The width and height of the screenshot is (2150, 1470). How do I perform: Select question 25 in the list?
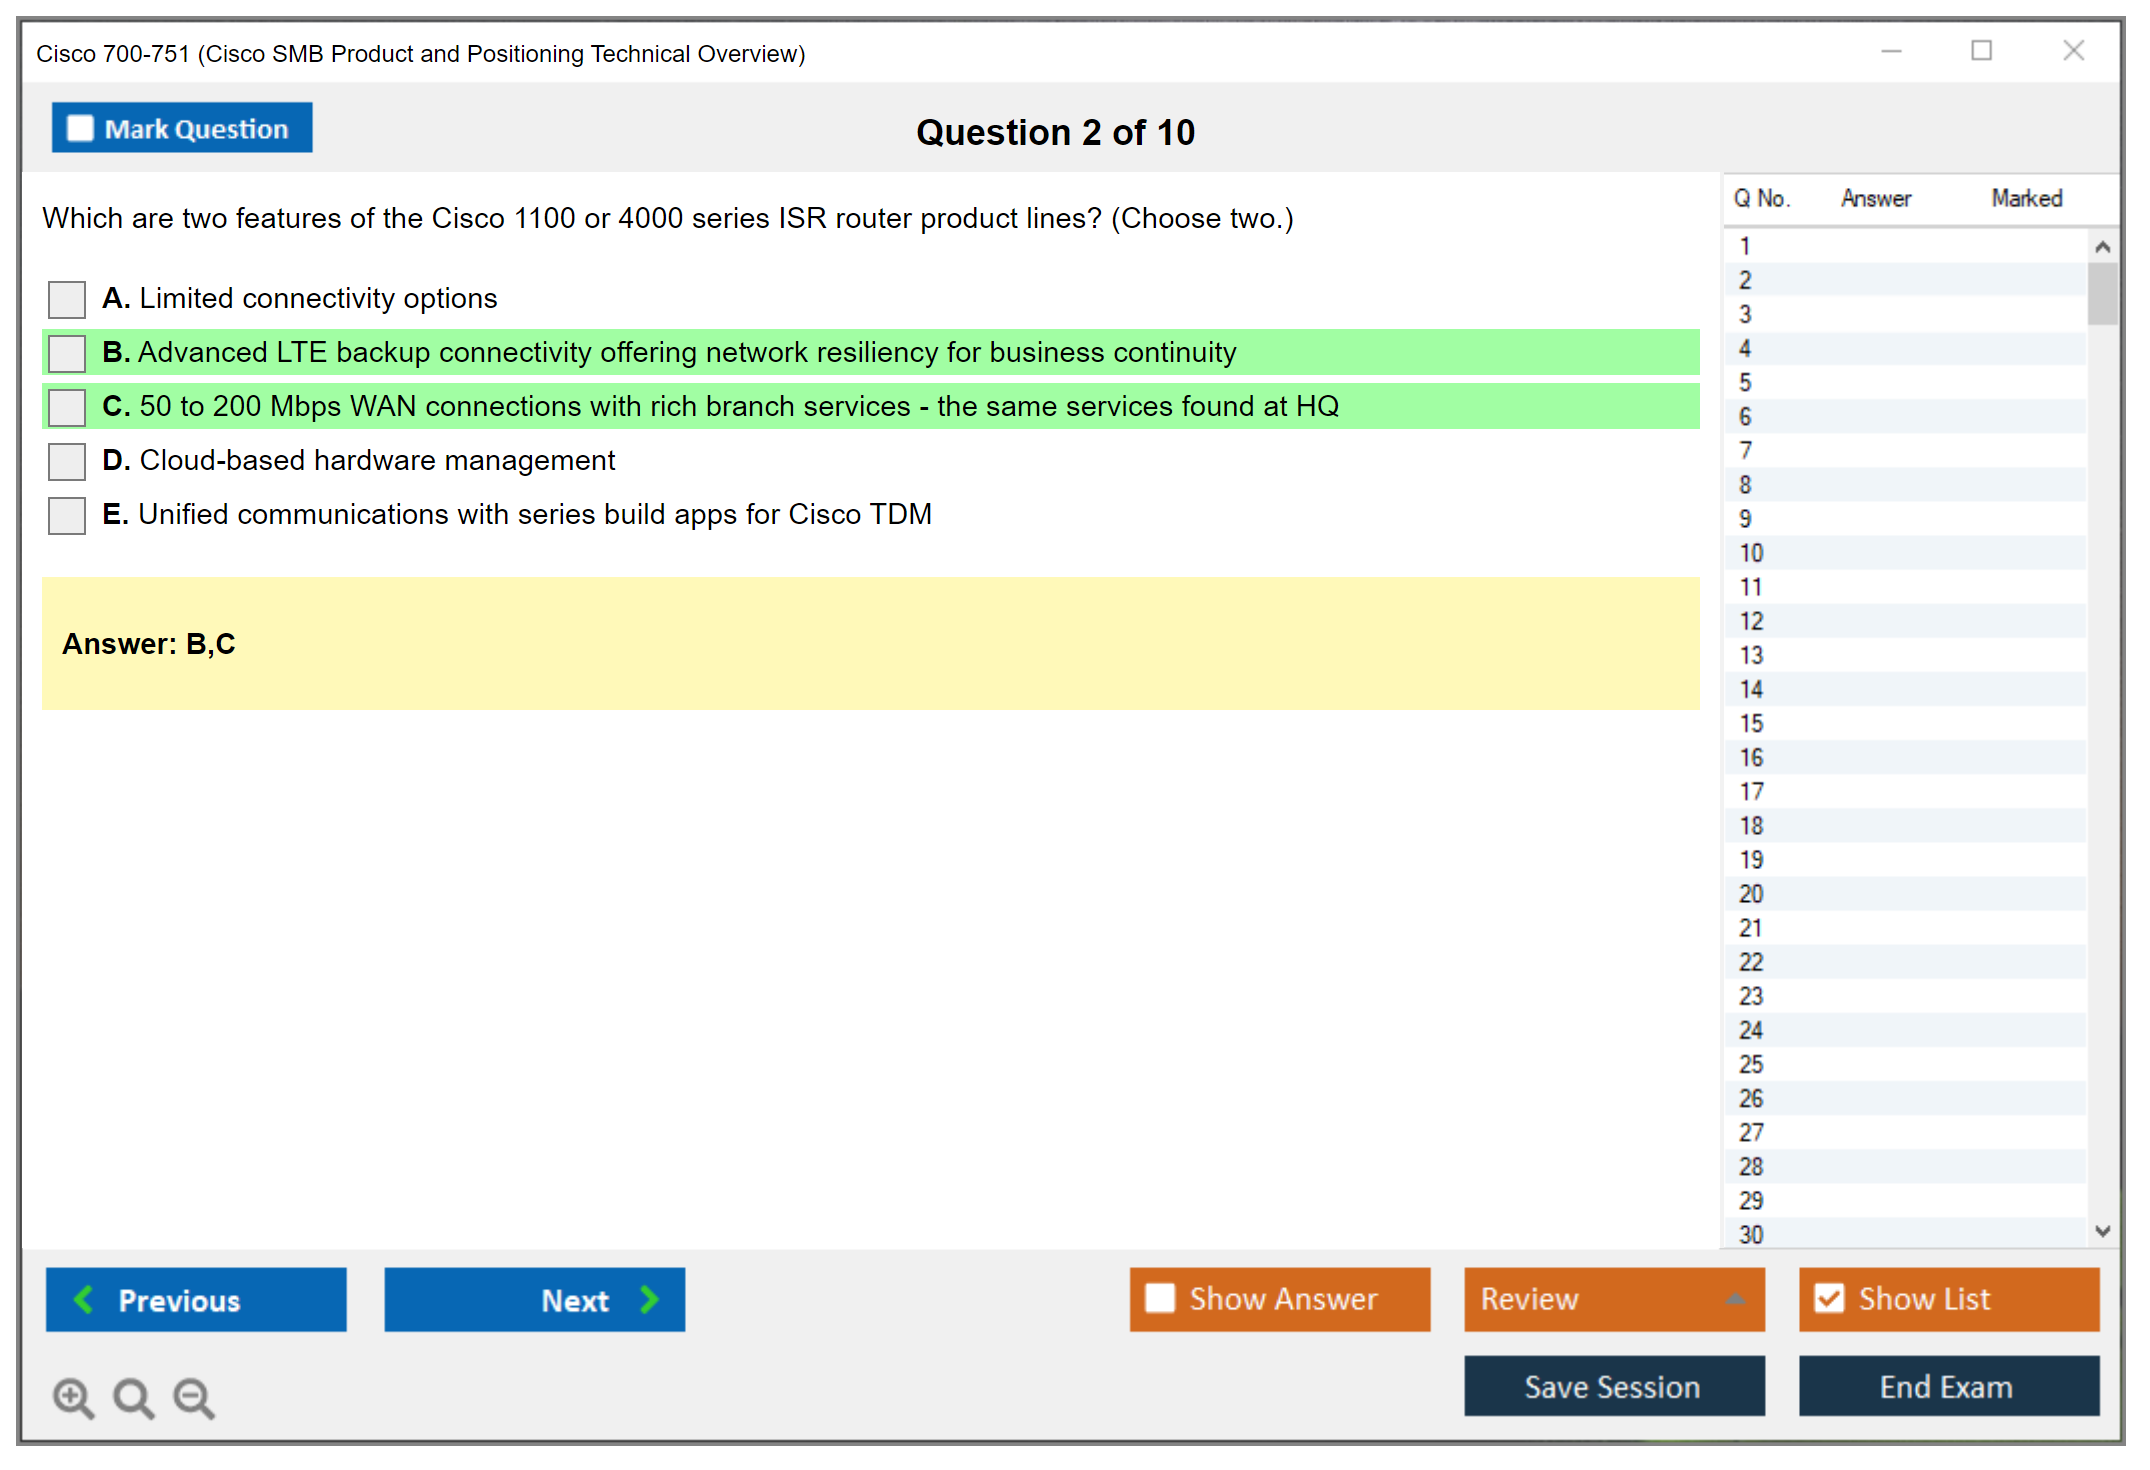point(1751,1064)
